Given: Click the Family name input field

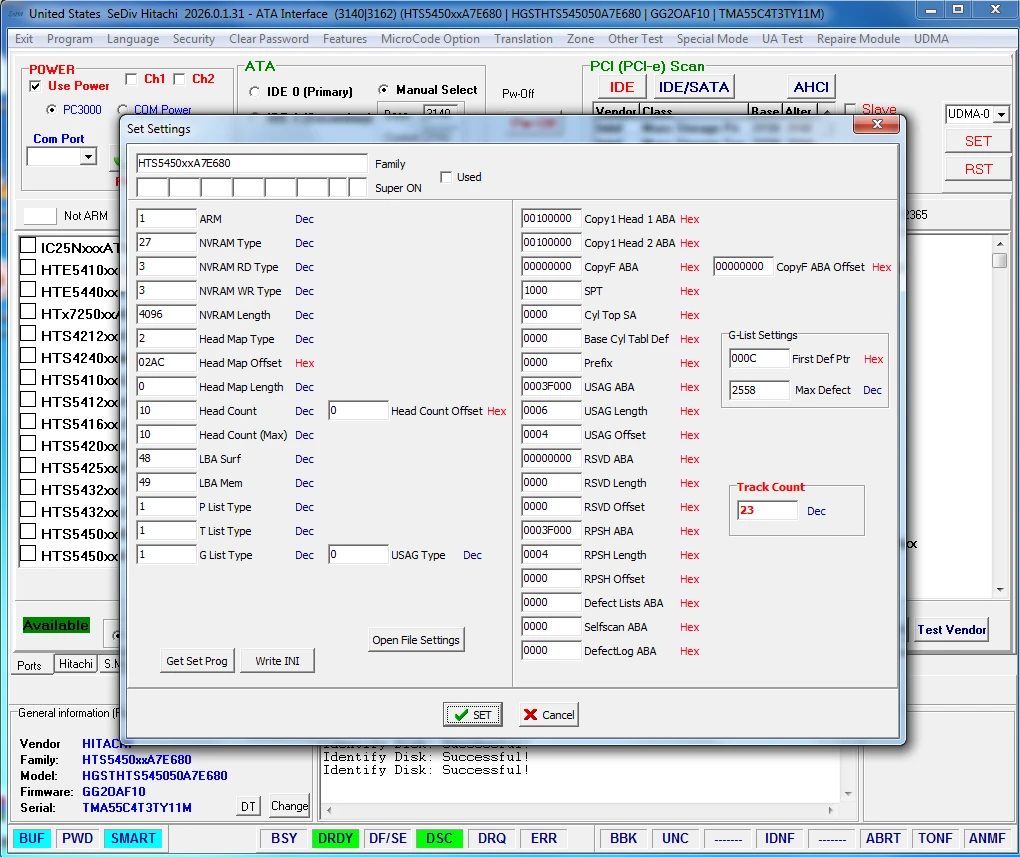Looking at the screenshot, I should 252,163.
